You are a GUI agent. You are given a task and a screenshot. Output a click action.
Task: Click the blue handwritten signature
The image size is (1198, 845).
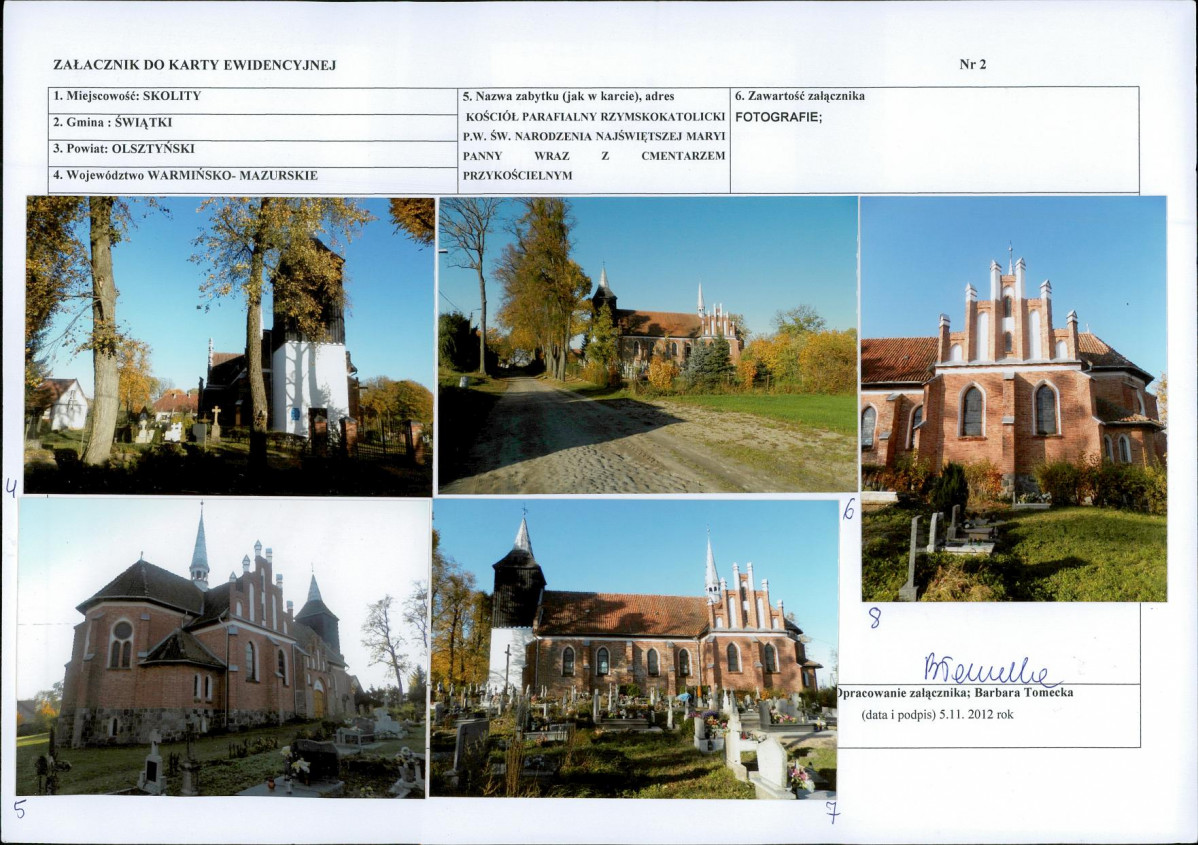(x=991, y=670)
